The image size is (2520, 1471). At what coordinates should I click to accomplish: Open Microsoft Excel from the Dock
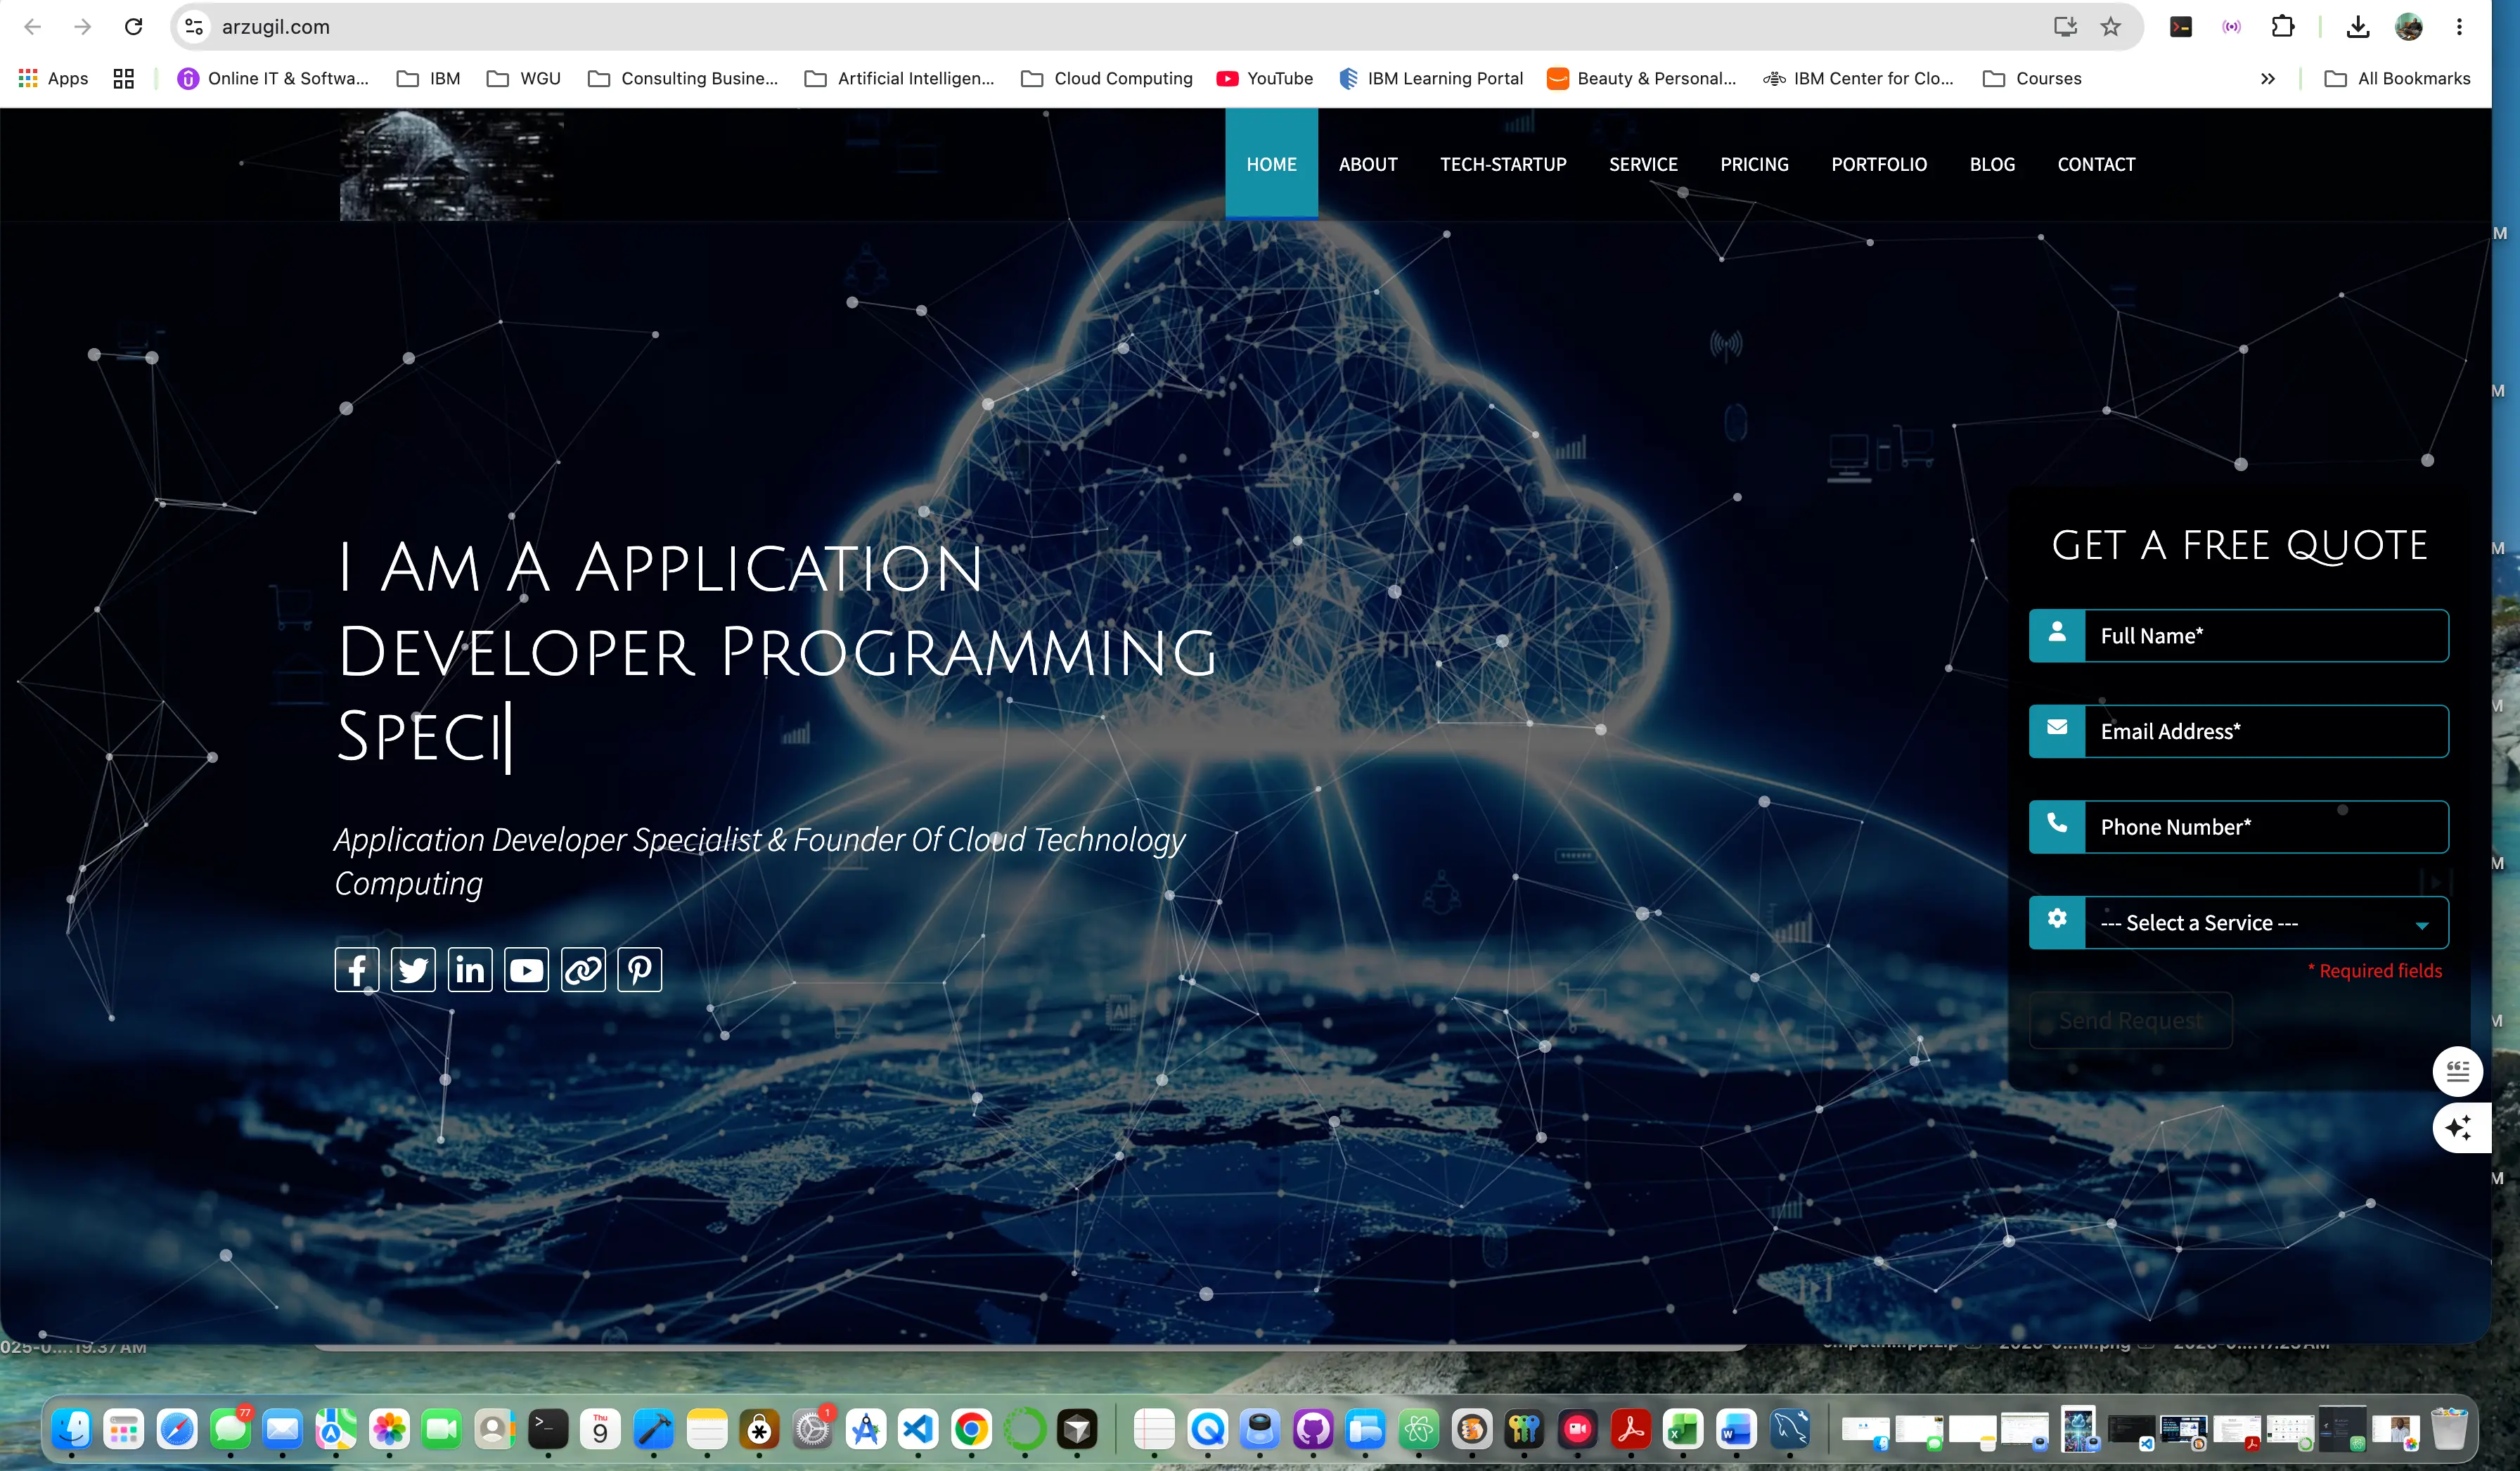coord(1683,1430)
